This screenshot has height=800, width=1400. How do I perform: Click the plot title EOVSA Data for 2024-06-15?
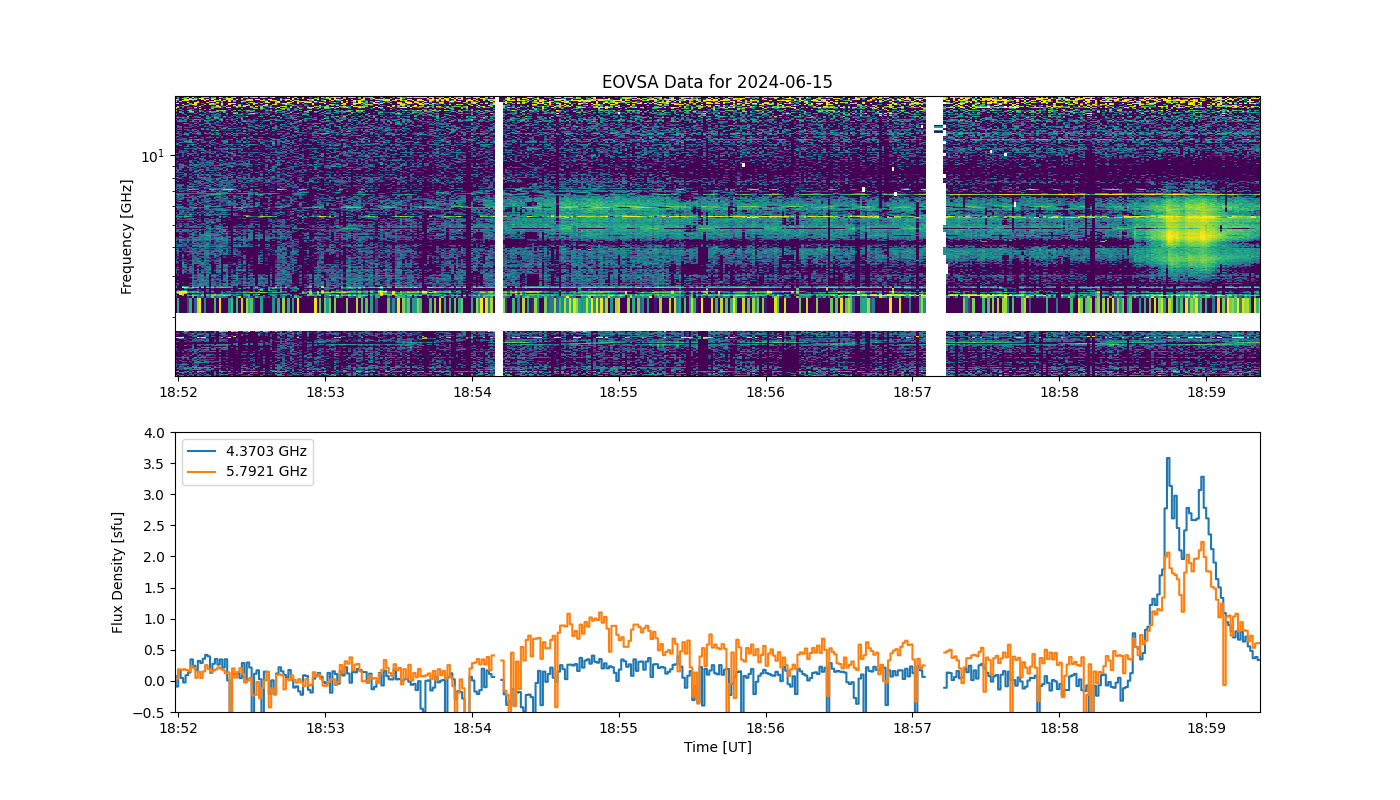717,82
